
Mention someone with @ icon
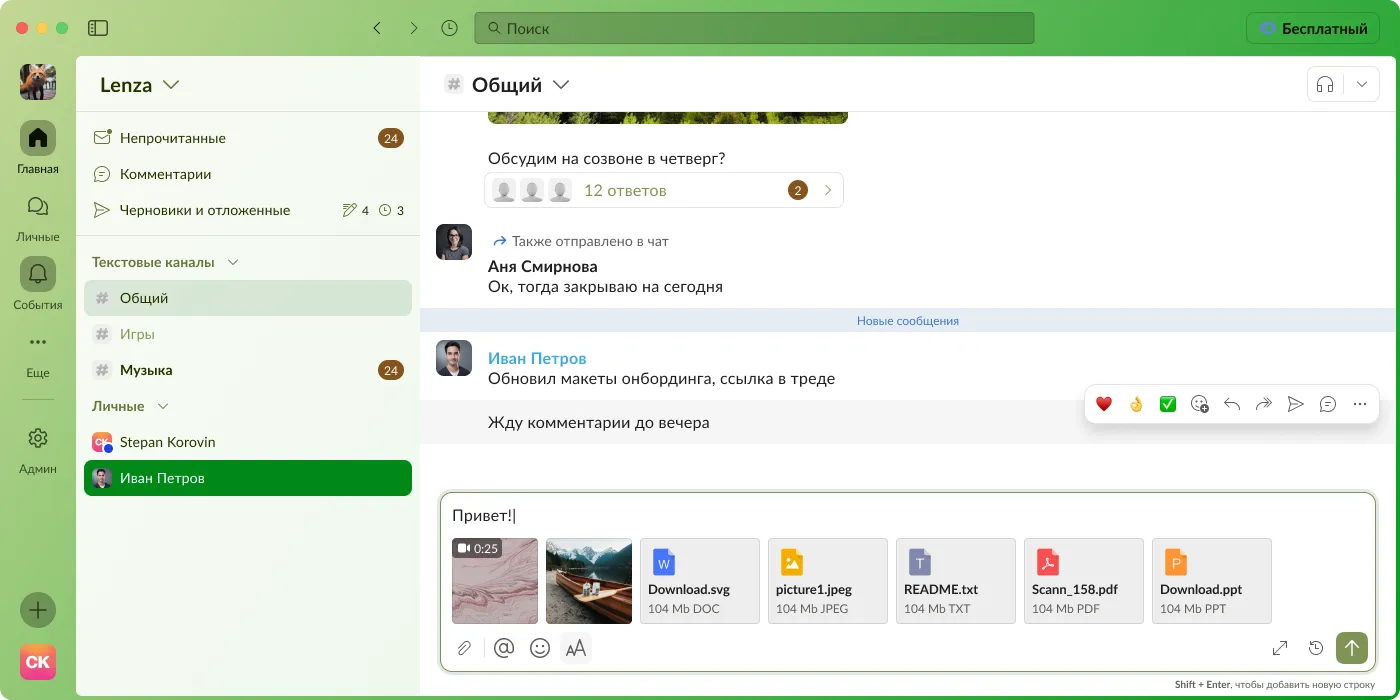(x=504, y=648)
